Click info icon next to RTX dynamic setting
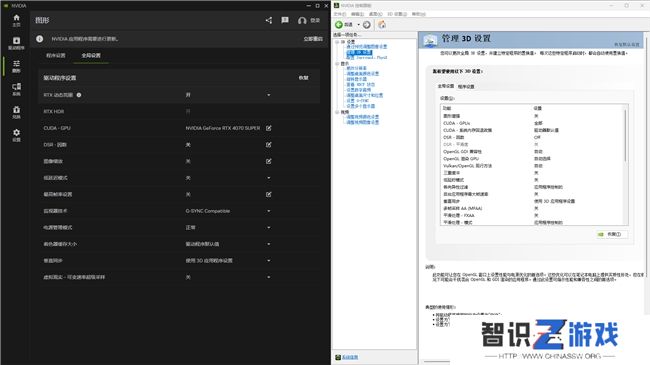The height and width of the screenshot is (365, 650). point(79,95)
